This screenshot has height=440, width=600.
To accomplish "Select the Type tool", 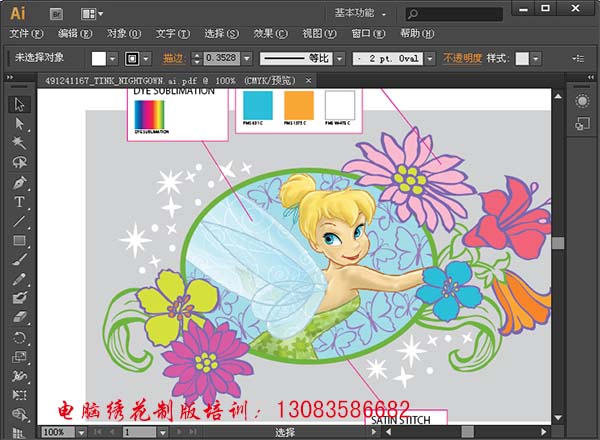I will 19,202.
